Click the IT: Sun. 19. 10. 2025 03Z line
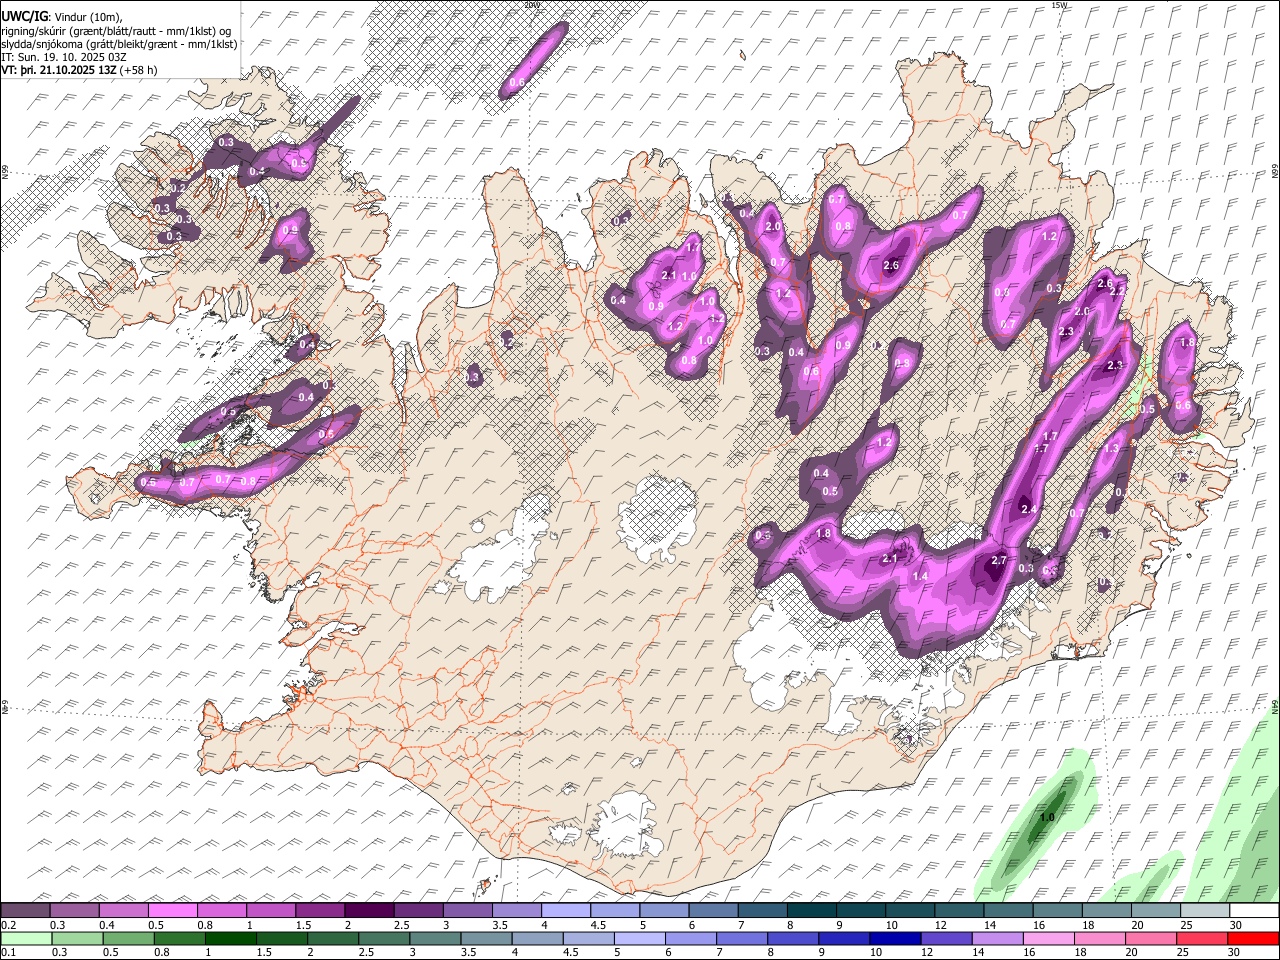 [x=63, y=57]
